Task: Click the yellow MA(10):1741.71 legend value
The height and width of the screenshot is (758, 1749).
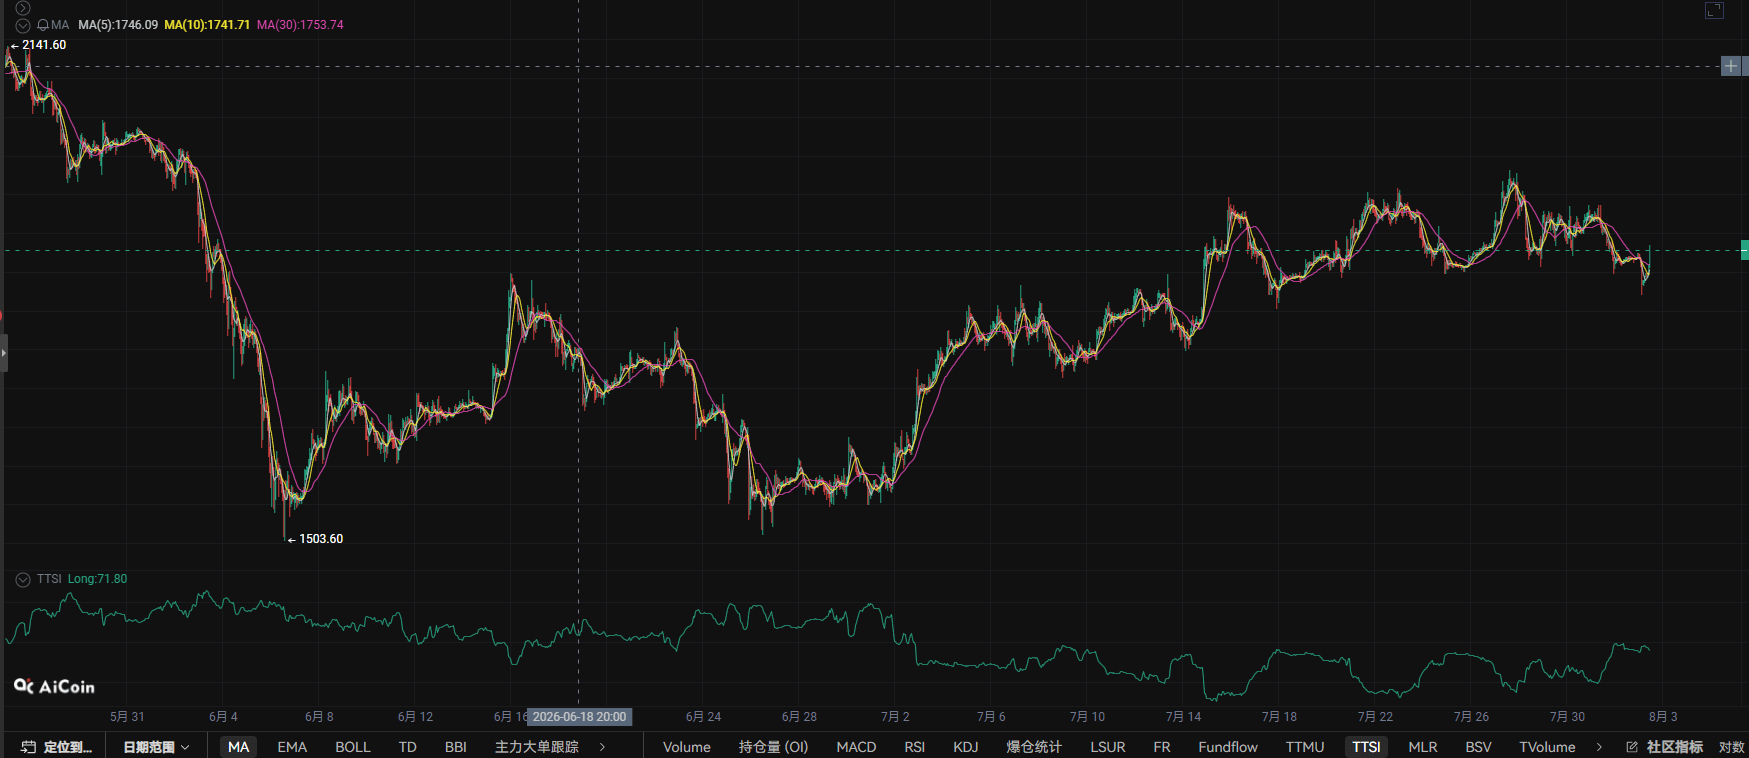Action: click(x=207, y=25)
